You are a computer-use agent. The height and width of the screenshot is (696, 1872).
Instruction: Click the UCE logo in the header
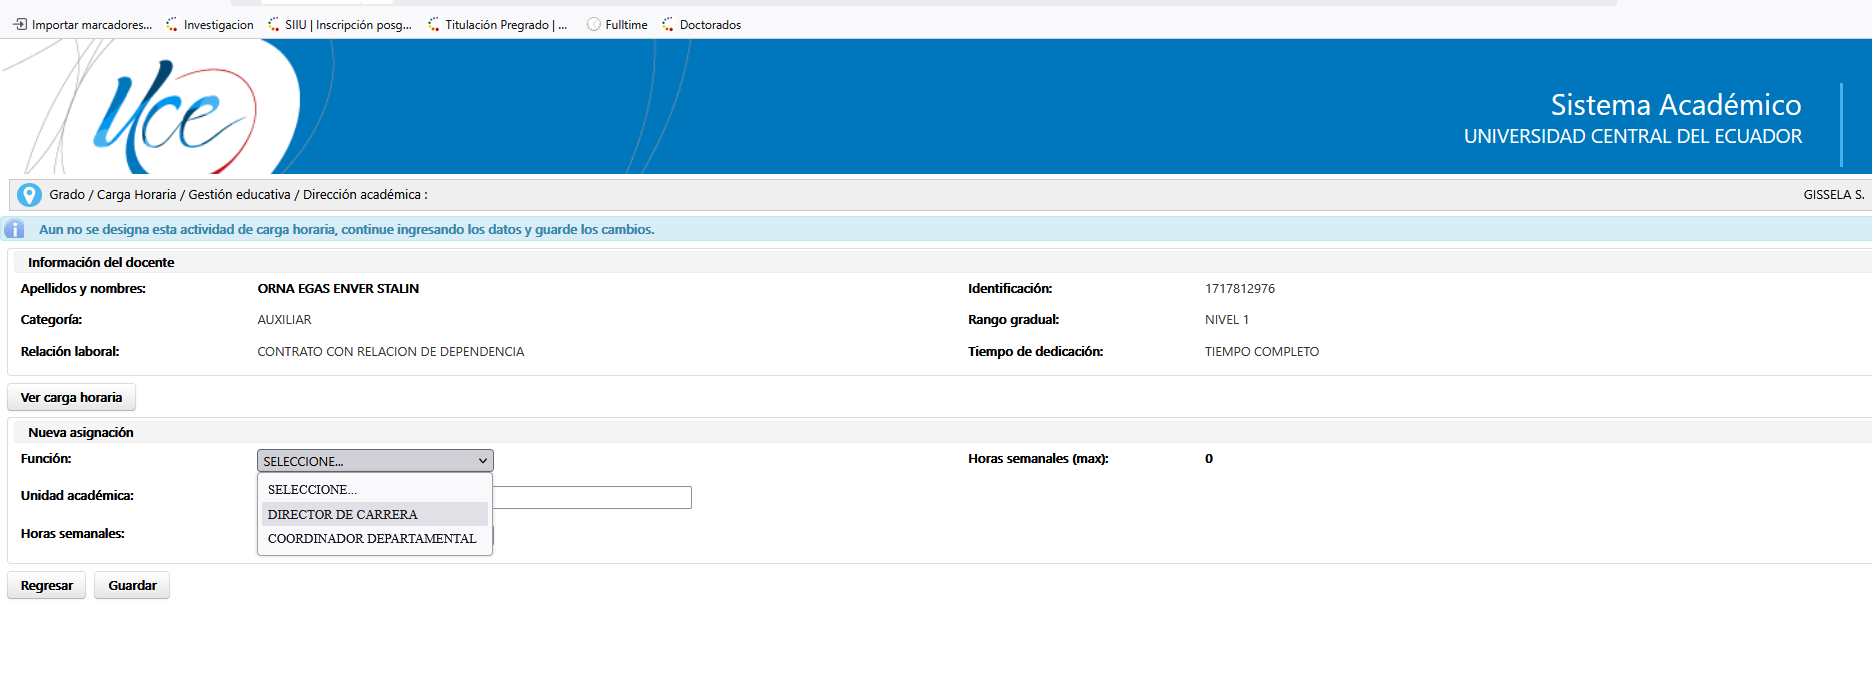175,117
